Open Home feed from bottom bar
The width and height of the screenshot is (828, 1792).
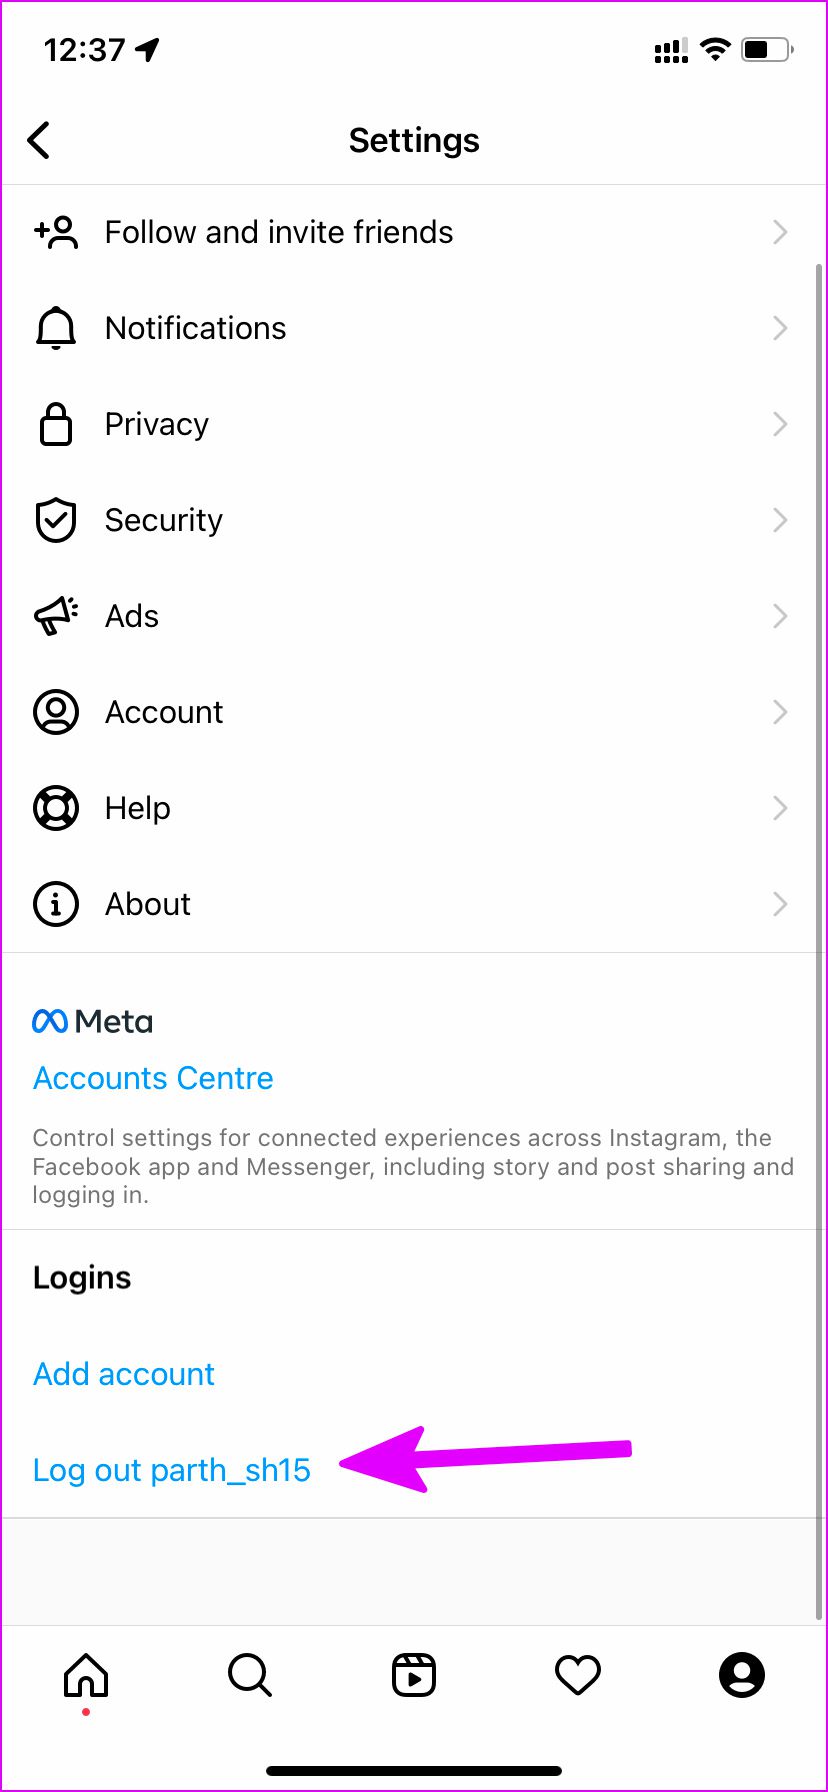point(86,1674)
